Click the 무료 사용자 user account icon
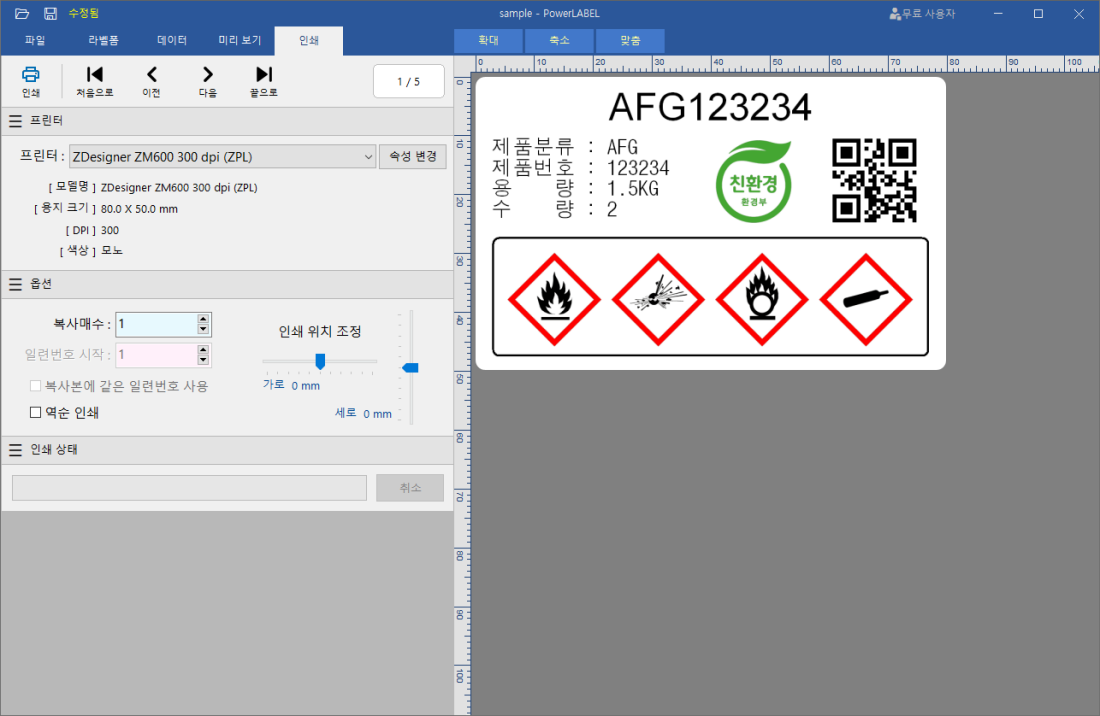The height and width of the screenshot is (716, 1100). (x=894, y=14)
